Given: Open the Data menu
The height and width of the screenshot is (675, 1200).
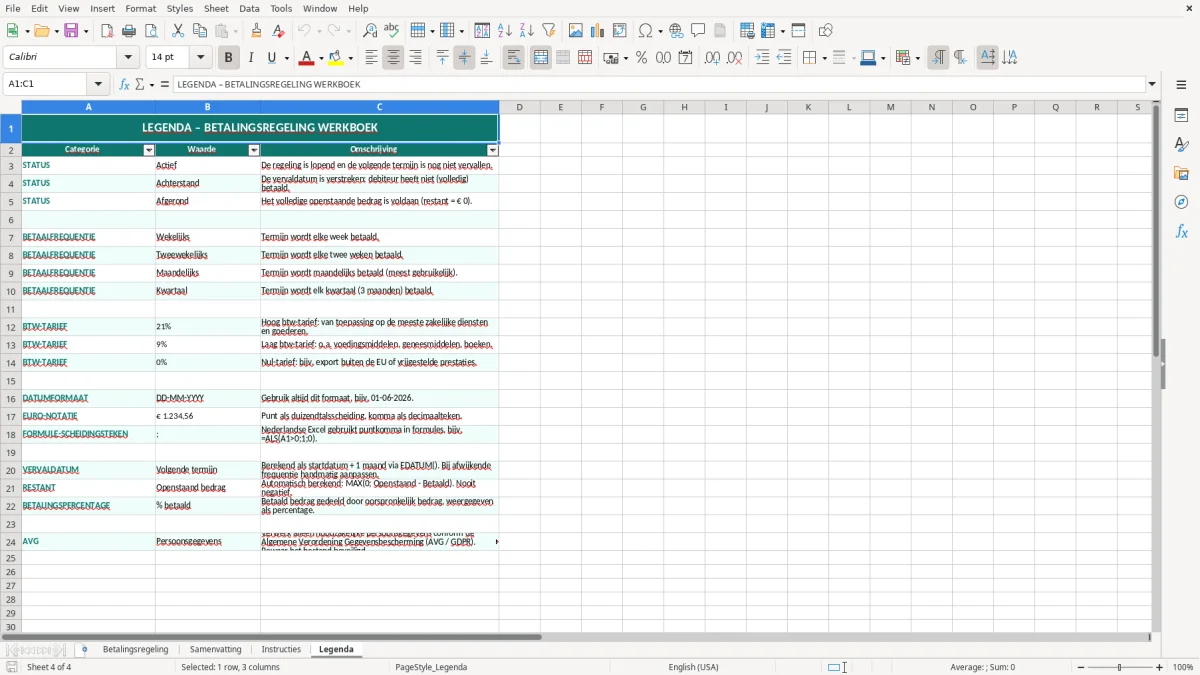Looking at the screenshot, I should 249,8.
